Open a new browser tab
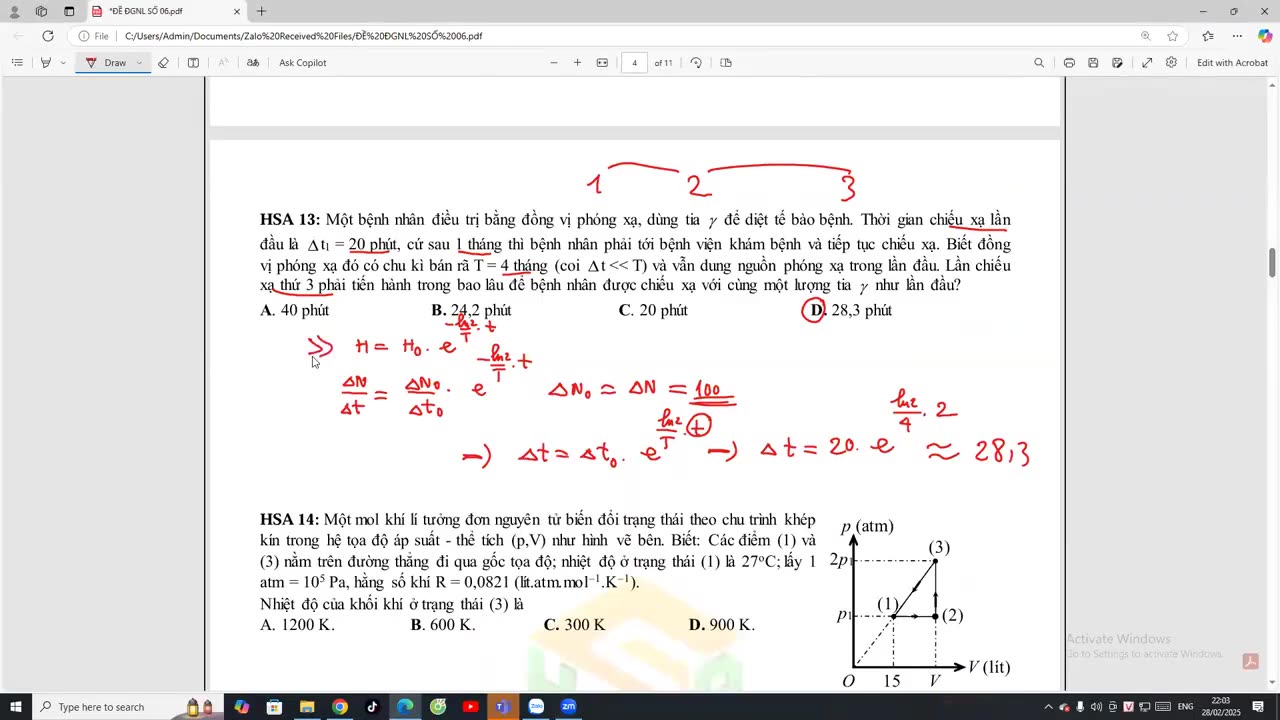The height and width of the screenshot is (720, 1280). 261,11
